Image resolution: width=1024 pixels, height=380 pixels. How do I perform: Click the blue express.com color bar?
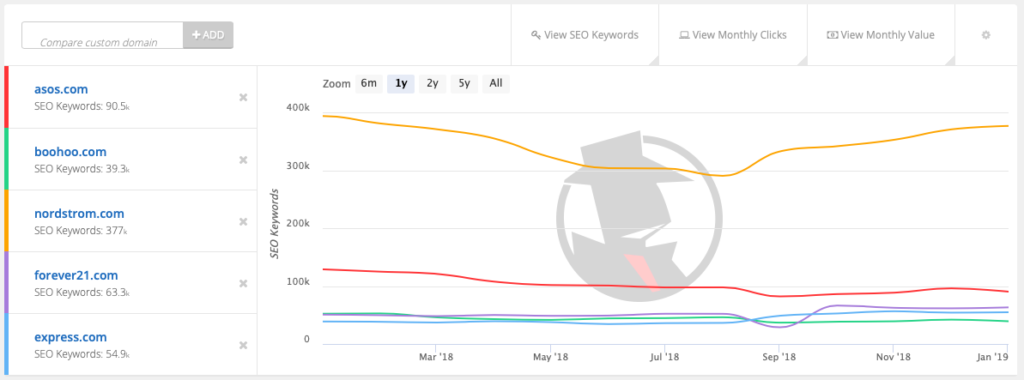6,344
